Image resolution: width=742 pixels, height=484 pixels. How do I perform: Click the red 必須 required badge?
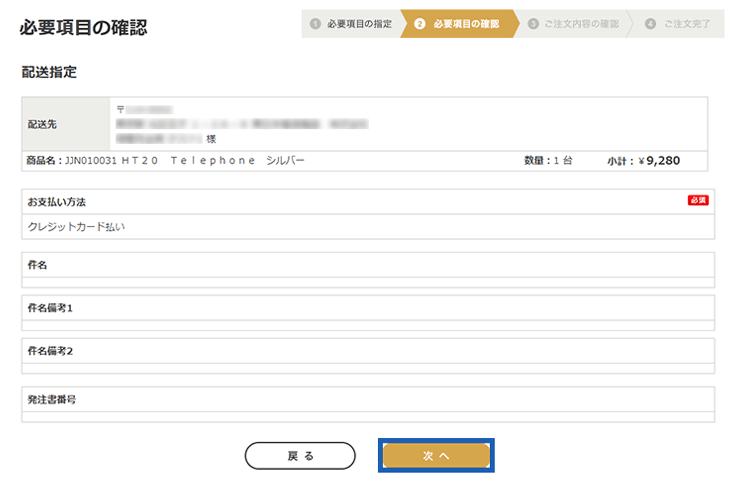pyautogui.click(x=698, y=200)
